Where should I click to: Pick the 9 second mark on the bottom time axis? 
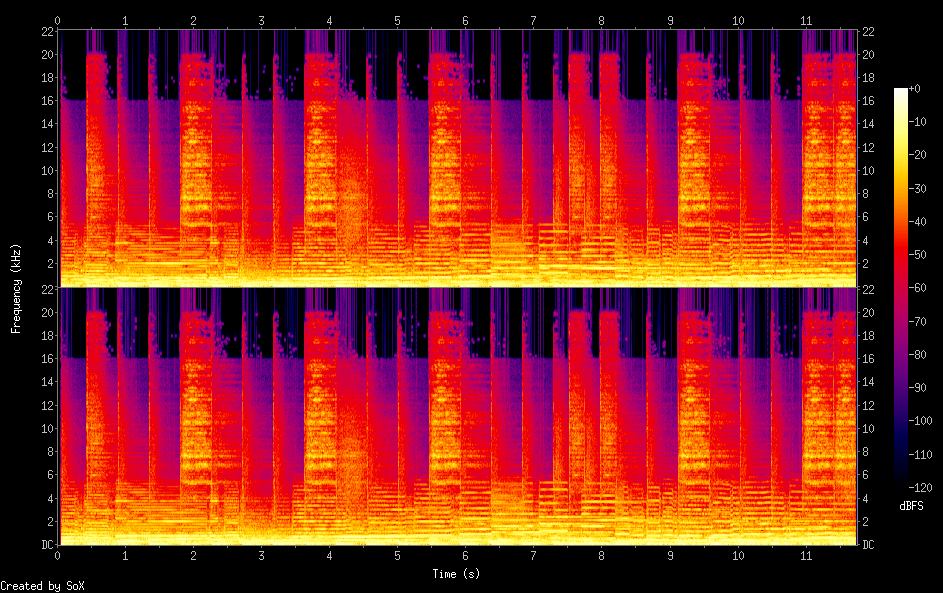click(669, 554)
